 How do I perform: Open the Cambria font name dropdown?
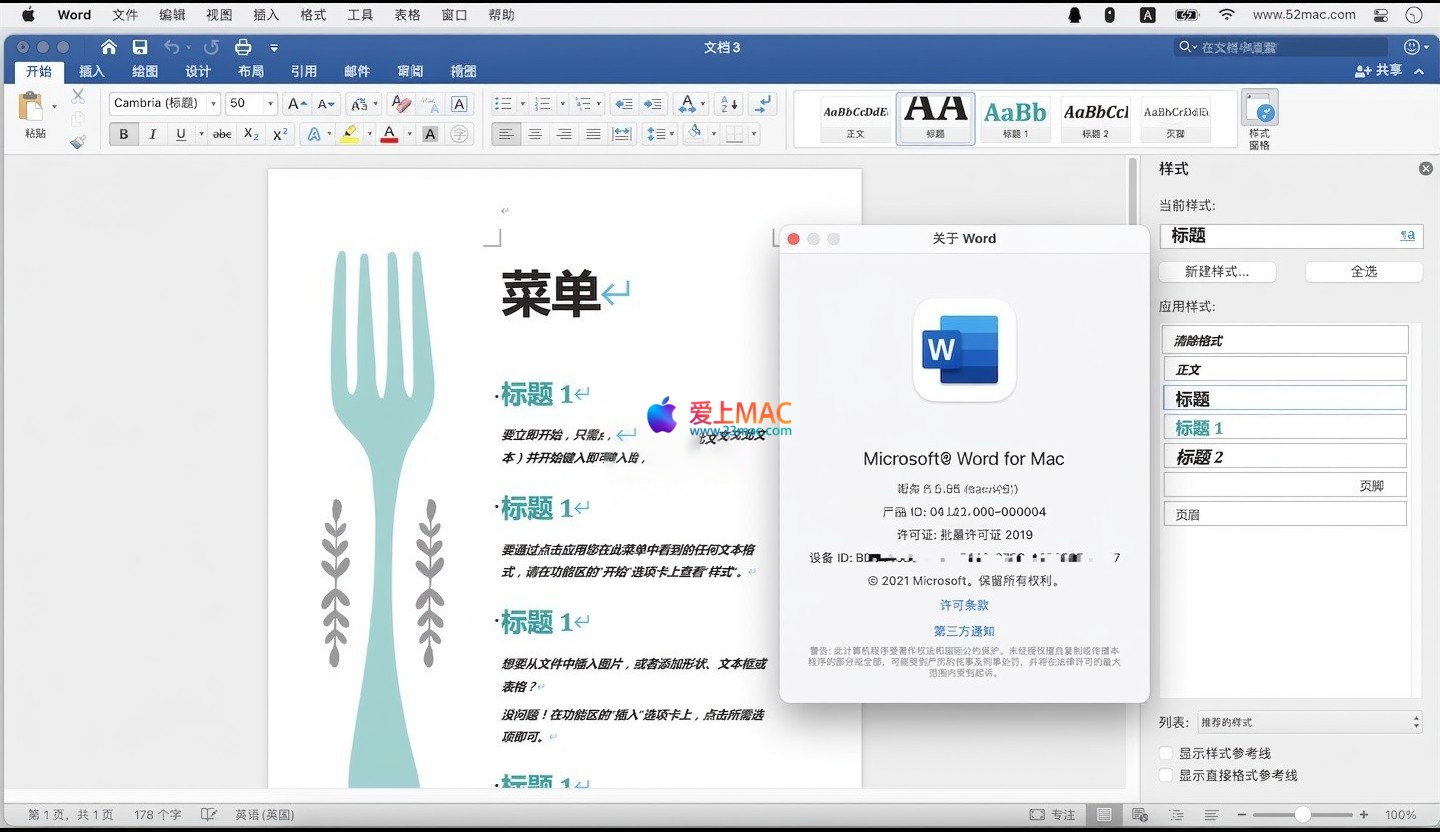(x=213, y=103)
